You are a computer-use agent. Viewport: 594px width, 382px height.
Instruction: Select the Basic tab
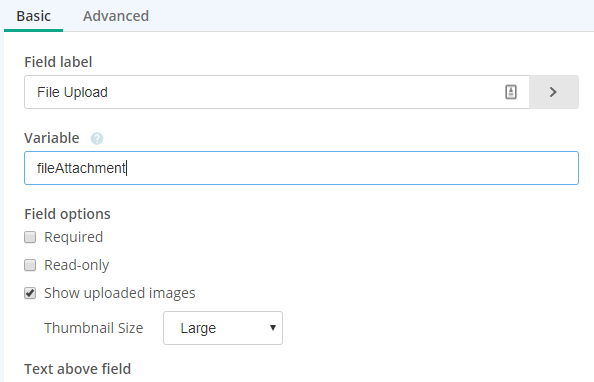pyautogui.click(x=33, y=16)
